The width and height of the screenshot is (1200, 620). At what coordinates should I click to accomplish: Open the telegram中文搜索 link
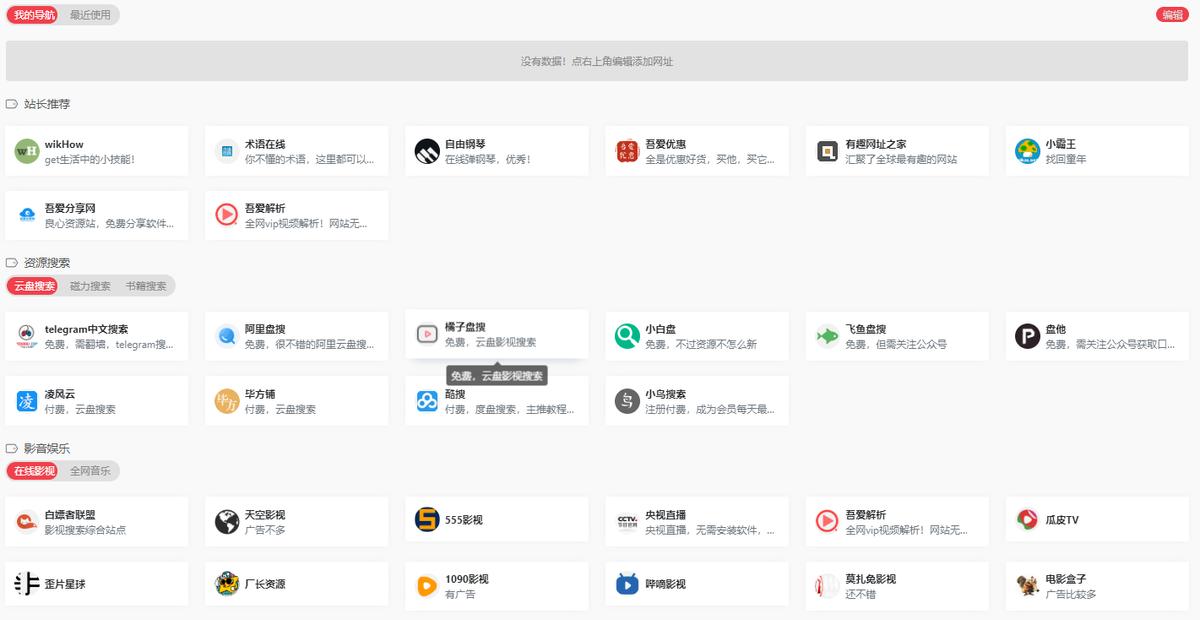tap(96, 335)
